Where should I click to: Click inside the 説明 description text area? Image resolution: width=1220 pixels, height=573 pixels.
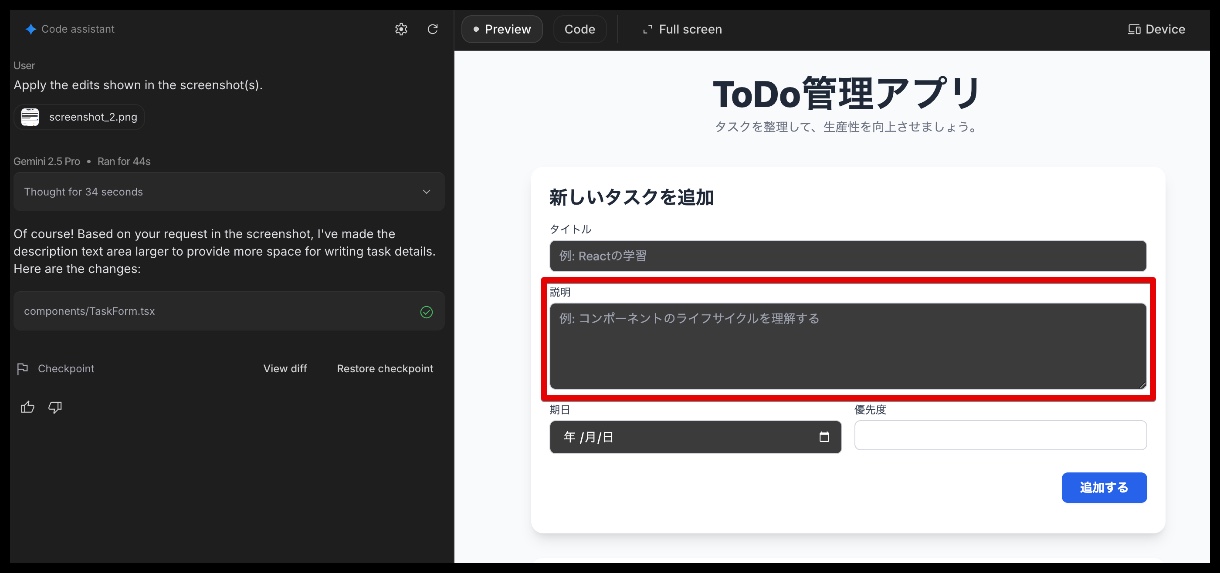[x=848, y=346]
